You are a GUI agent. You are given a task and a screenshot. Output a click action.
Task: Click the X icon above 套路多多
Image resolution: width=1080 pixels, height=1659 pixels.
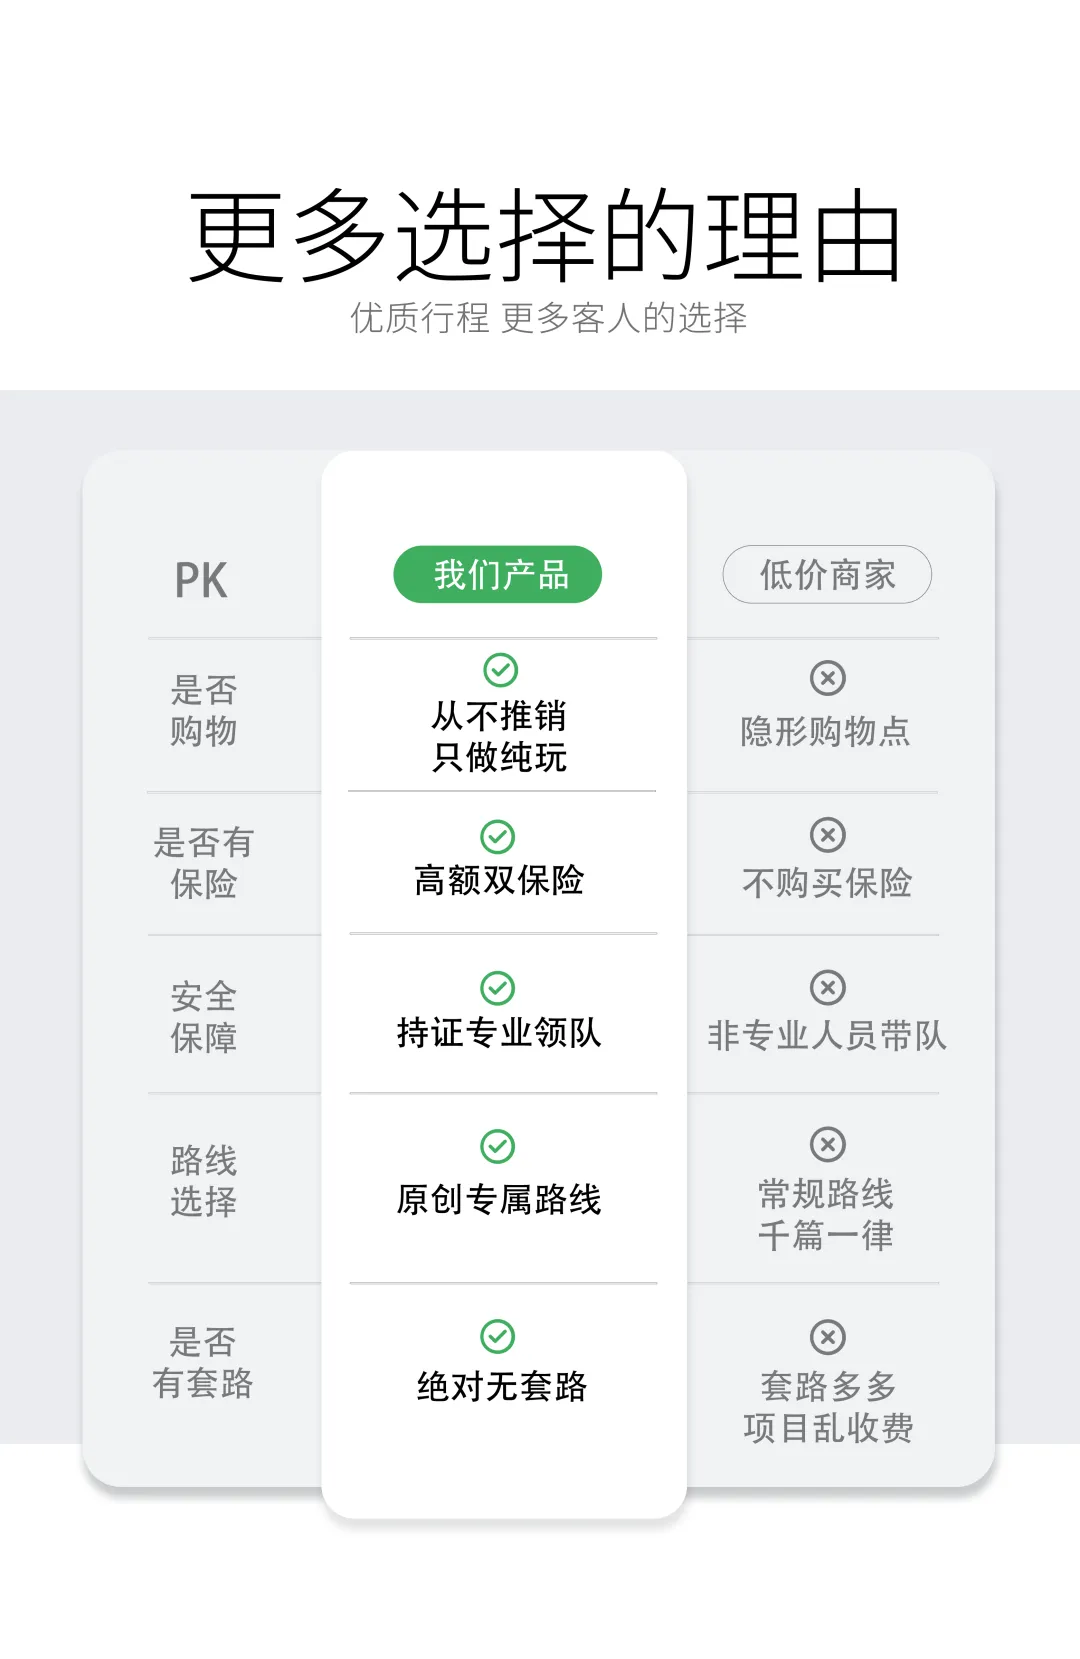(828, 1337)
